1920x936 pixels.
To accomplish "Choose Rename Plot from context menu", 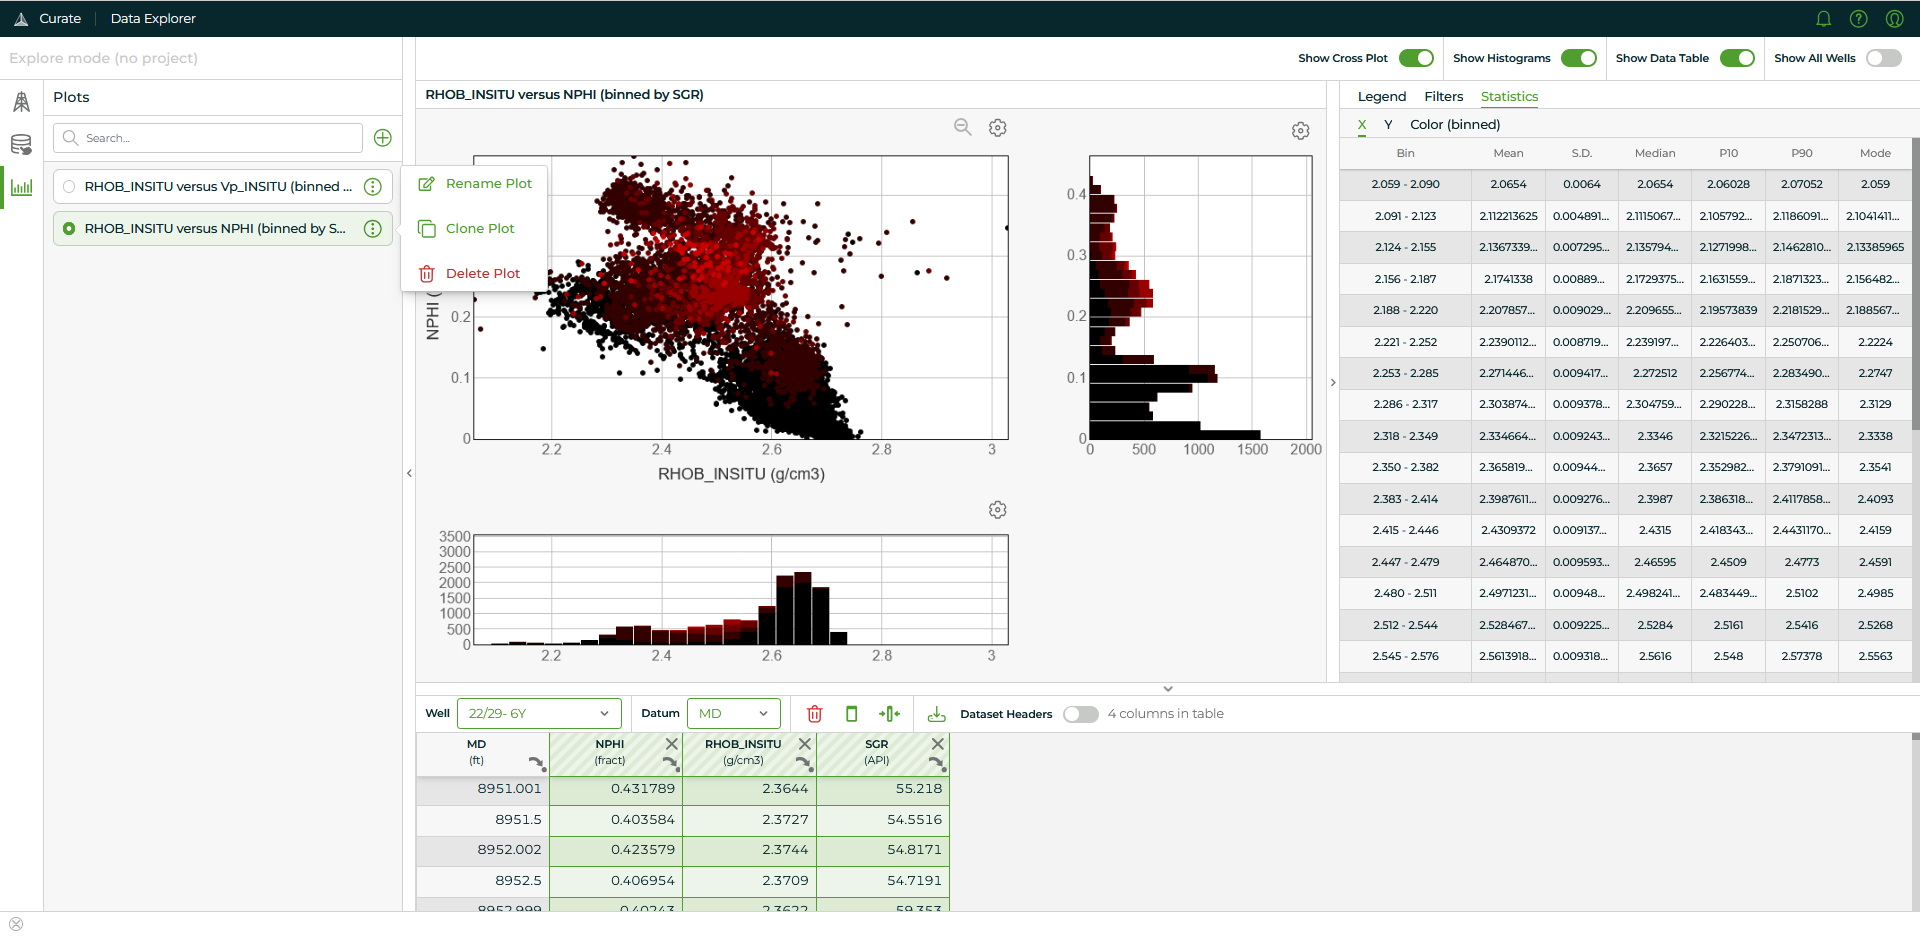I will (x=475, y=184).
